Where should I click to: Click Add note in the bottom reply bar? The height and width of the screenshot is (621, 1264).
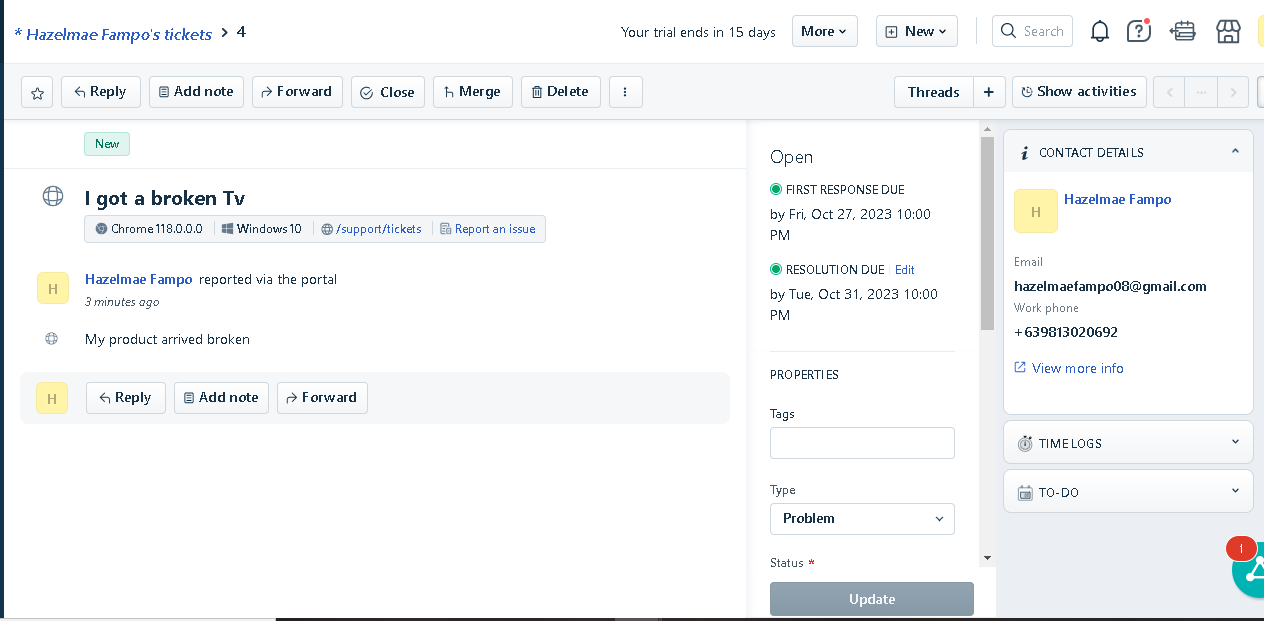pos(221,398)
